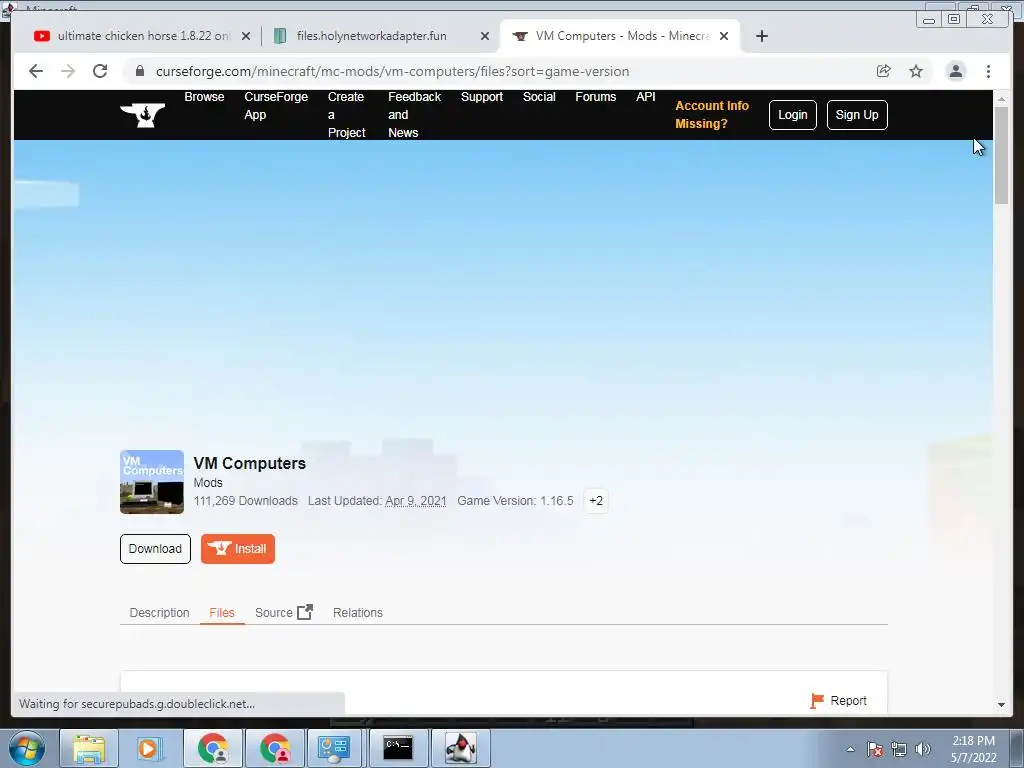Screen dimensions: 1024x768
Task: Open Chrome three-dot menu
Action: (988, 71)
